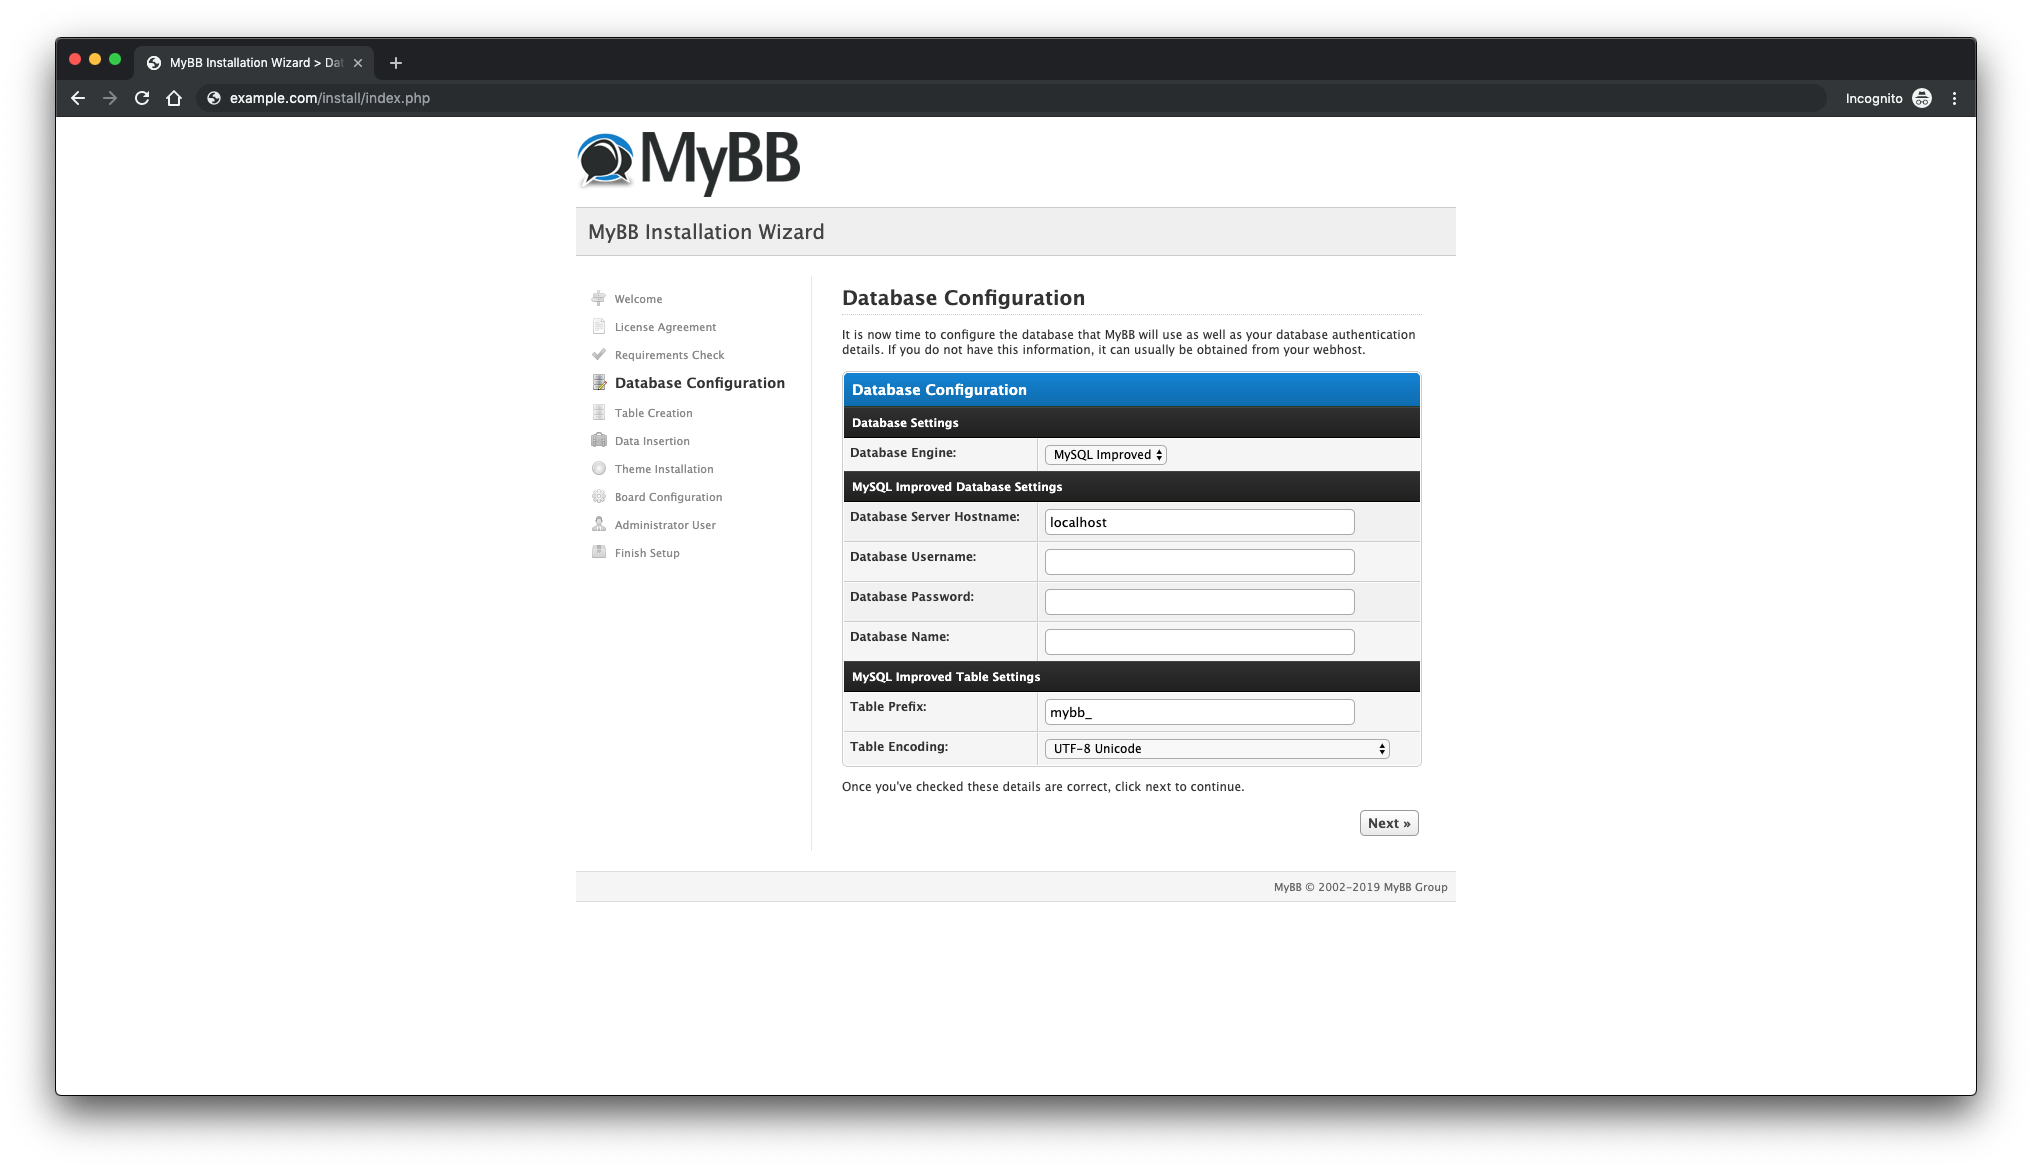
Task: Click the License Agreement step icon
Action: pos(599,326)
